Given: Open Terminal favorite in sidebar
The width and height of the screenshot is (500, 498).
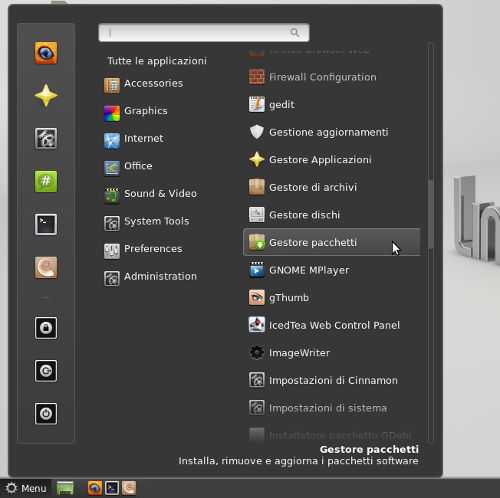Looking at the screenshot, I should [46, 224].
